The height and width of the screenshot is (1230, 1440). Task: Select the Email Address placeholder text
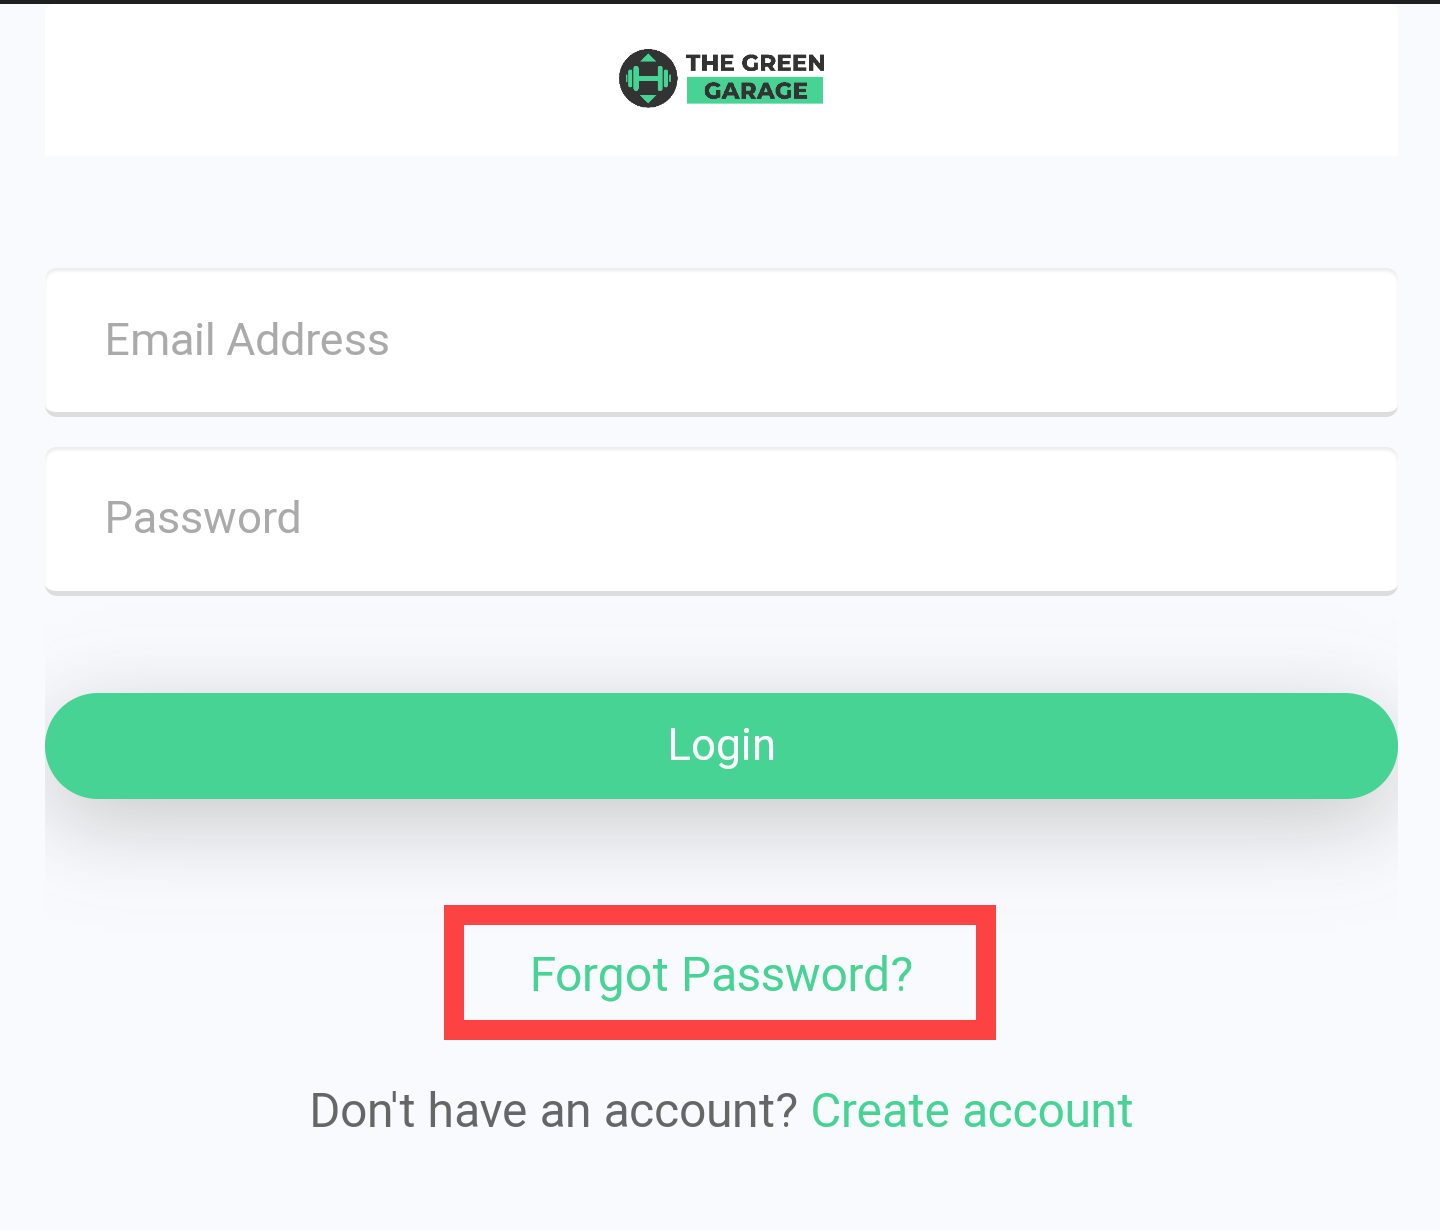tap(247, 340)
